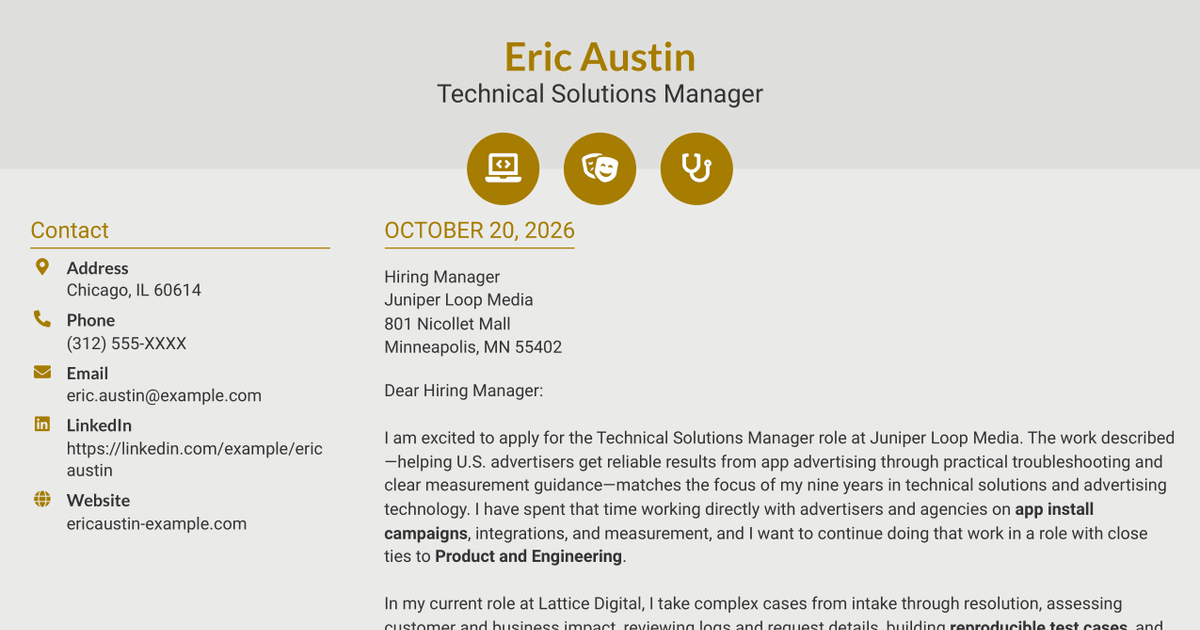The image size is (1200, 630).
Task: Click the address line Juniper Loop Media
Action: click(x=459, y=300)
